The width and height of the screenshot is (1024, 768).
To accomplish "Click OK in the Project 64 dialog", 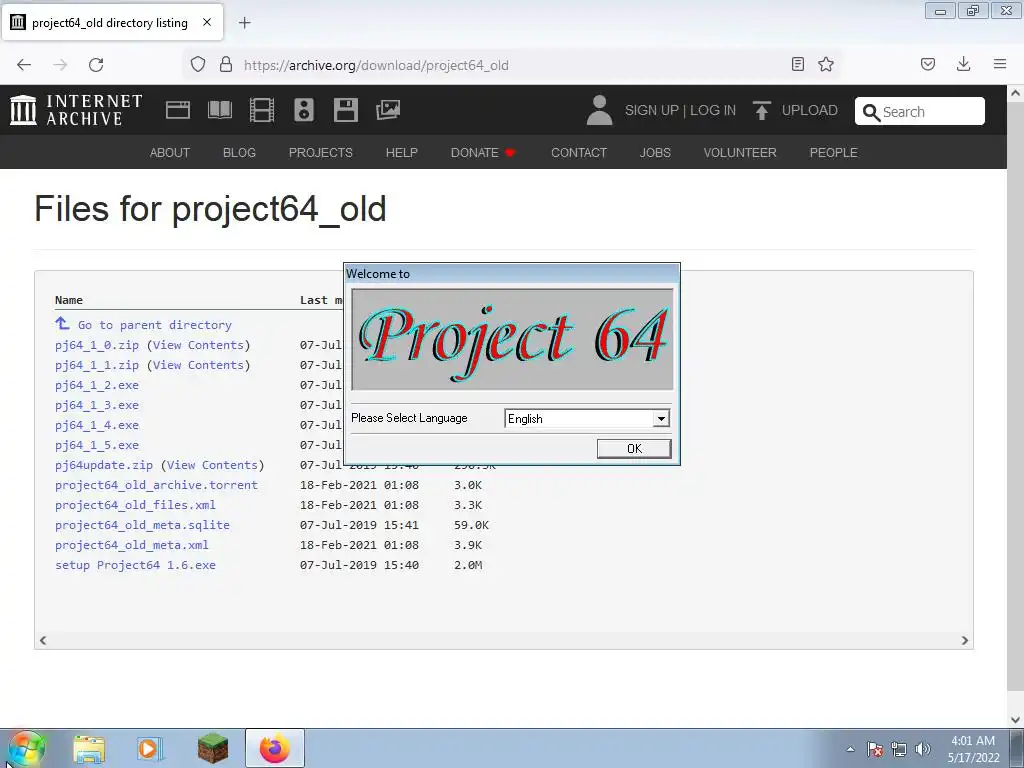I will point(633,449).
